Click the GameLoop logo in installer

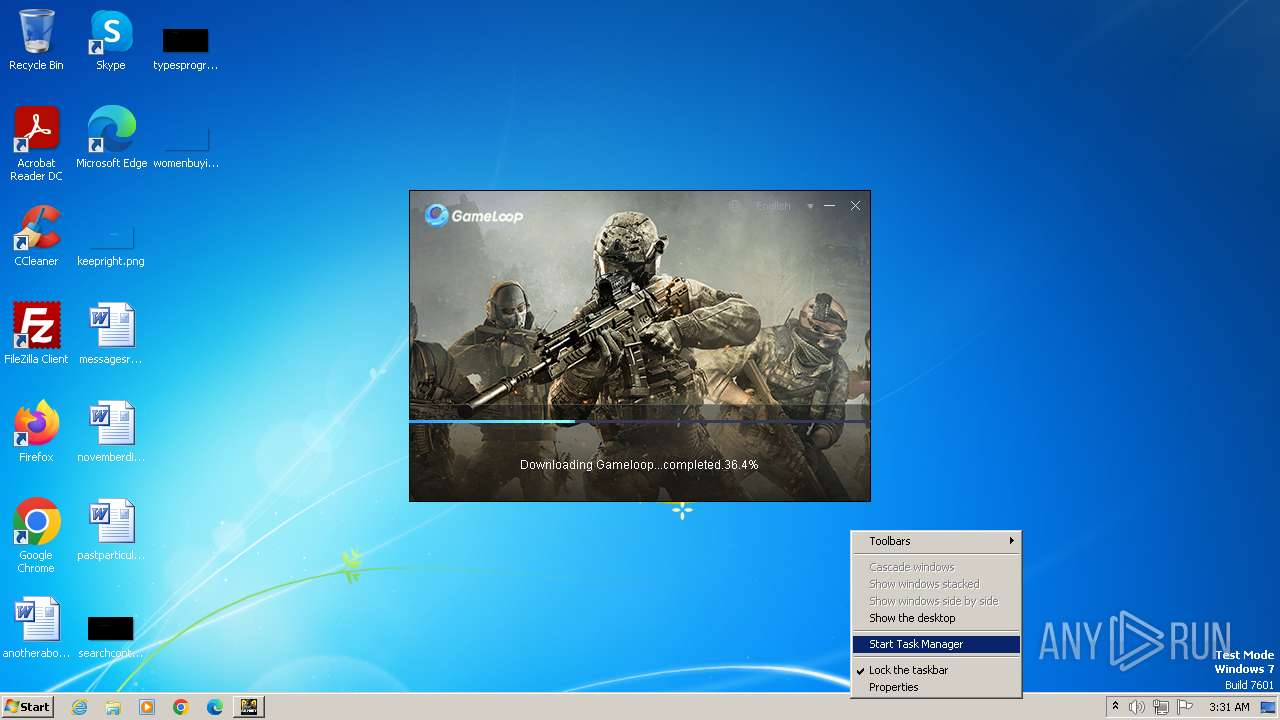click(474, 215)
